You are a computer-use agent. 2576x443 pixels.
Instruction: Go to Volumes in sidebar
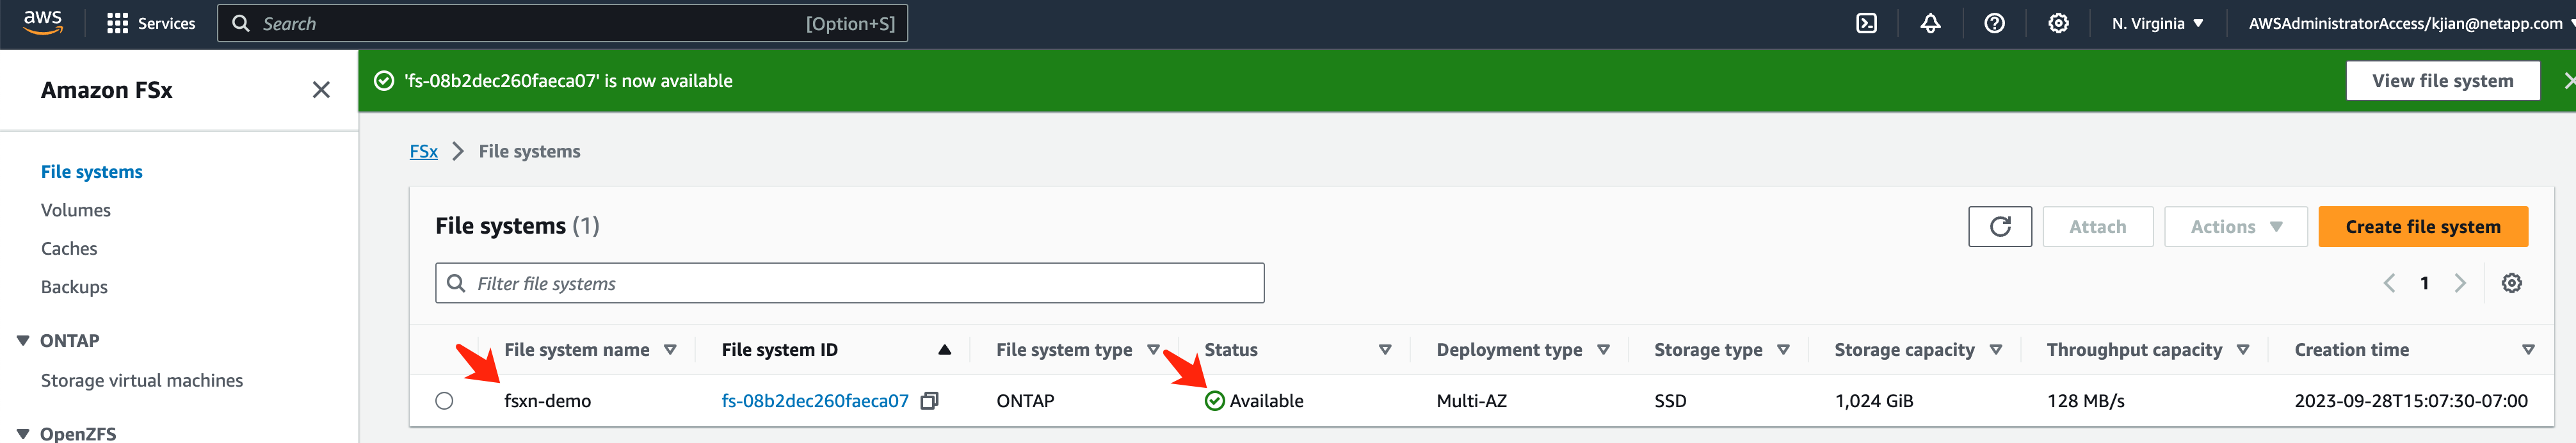click(x=76, y=210)
